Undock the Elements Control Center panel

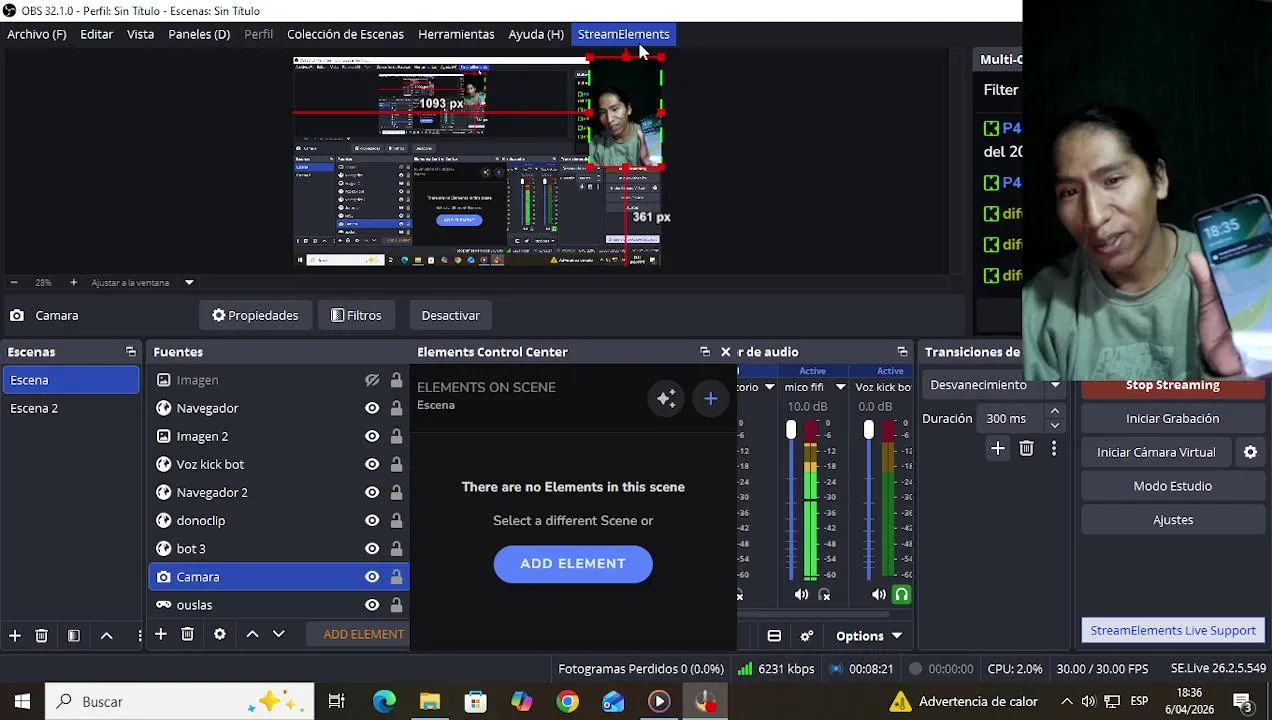coord(705,352)
